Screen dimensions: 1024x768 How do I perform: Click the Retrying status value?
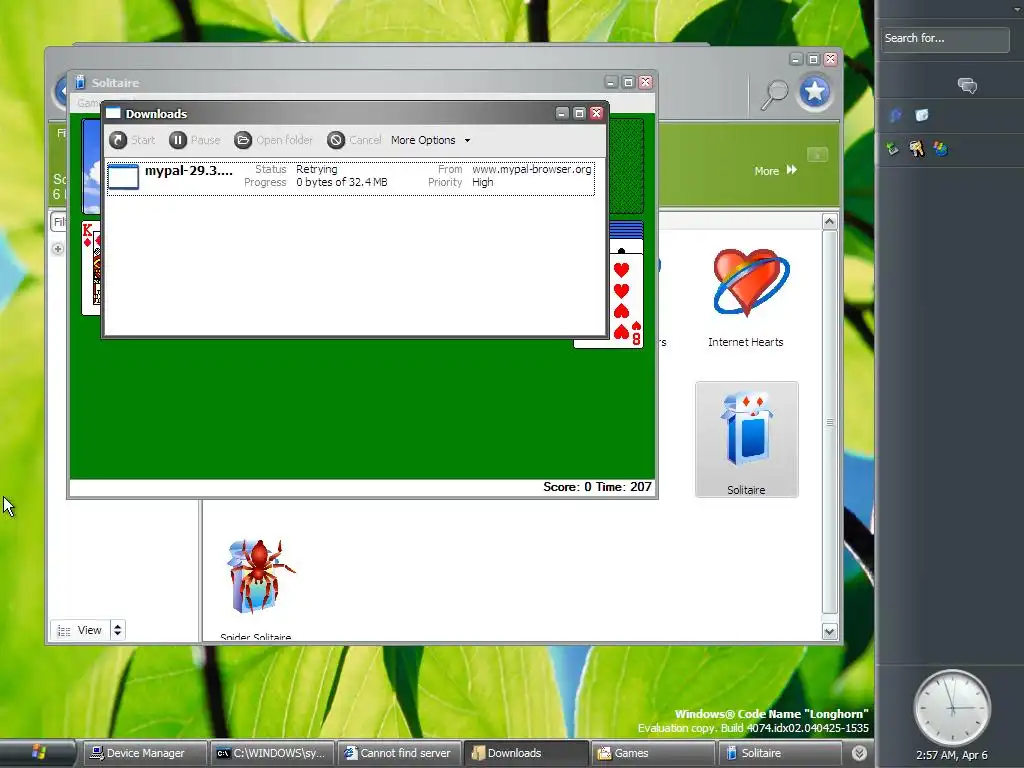(x=317, y=169)
